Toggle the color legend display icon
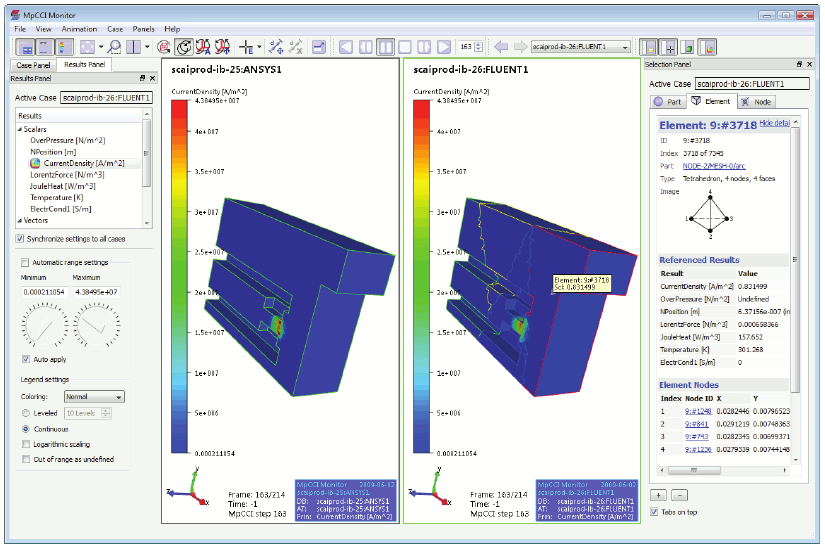 tap(63, 47)
